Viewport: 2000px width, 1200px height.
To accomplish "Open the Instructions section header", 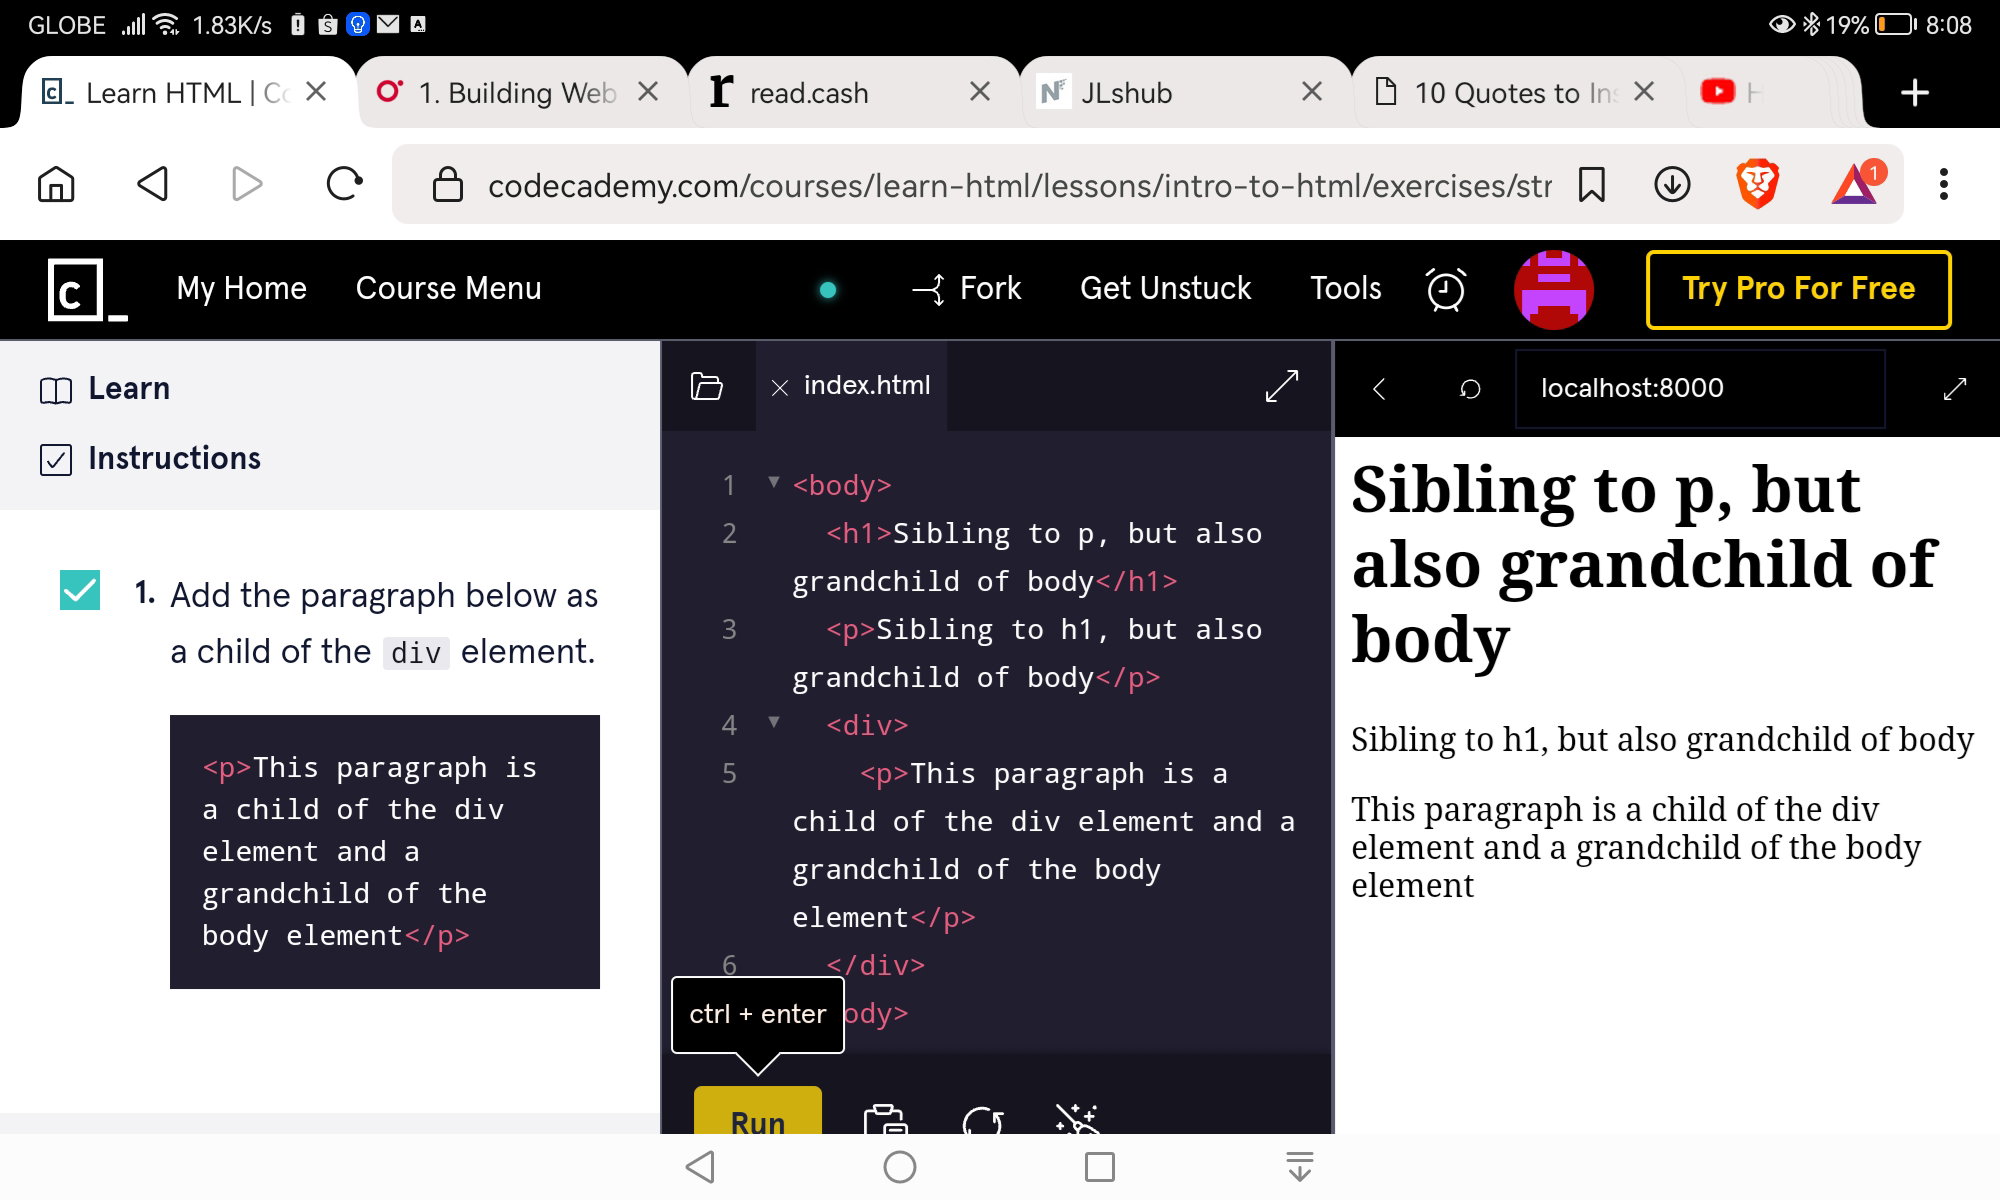I will click(150, 459).
